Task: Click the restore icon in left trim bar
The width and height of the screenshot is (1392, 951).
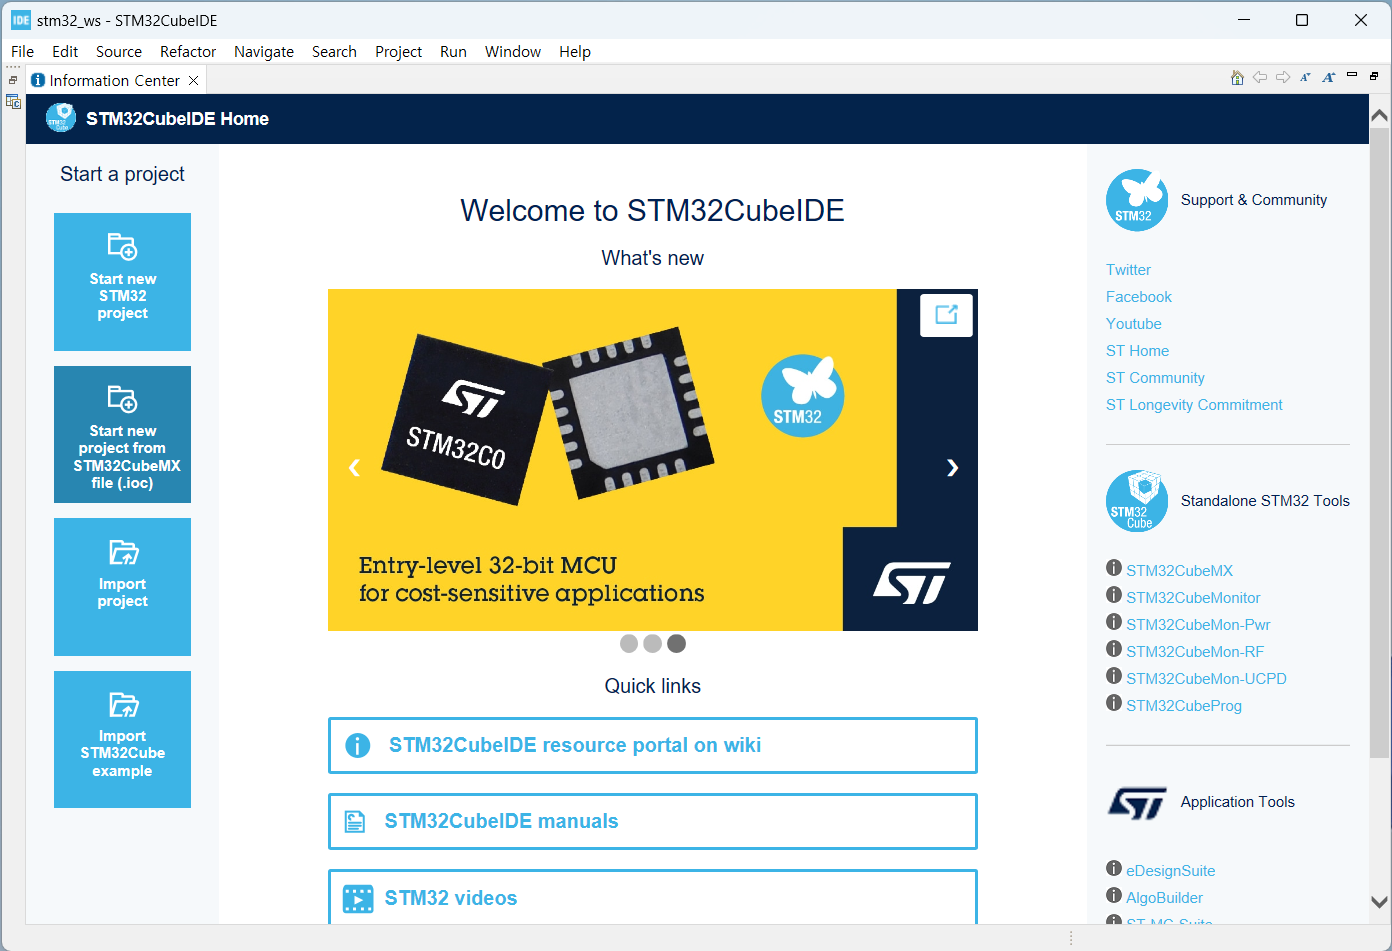Action: click(13, 80)
